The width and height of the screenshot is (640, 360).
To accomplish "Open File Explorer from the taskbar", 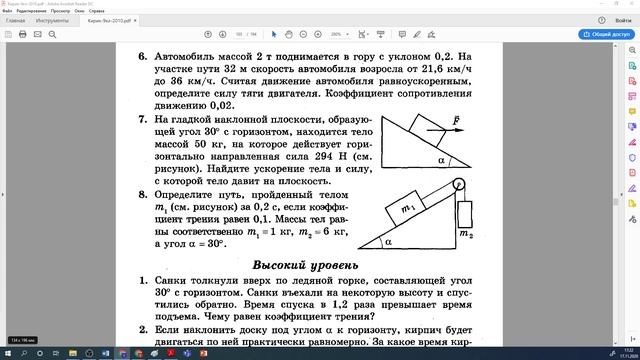I will click(x=73, y=353).
